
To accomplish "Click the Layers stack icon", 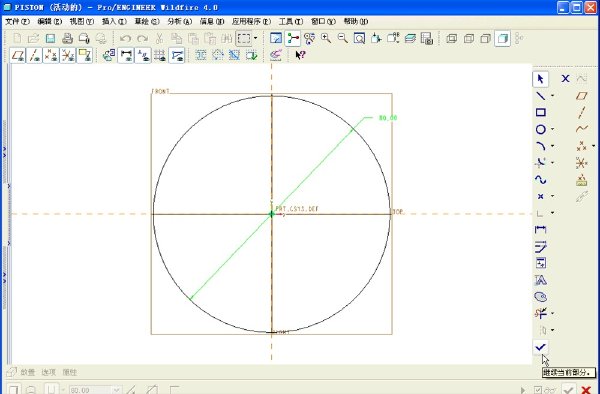I will pos(410,38).
